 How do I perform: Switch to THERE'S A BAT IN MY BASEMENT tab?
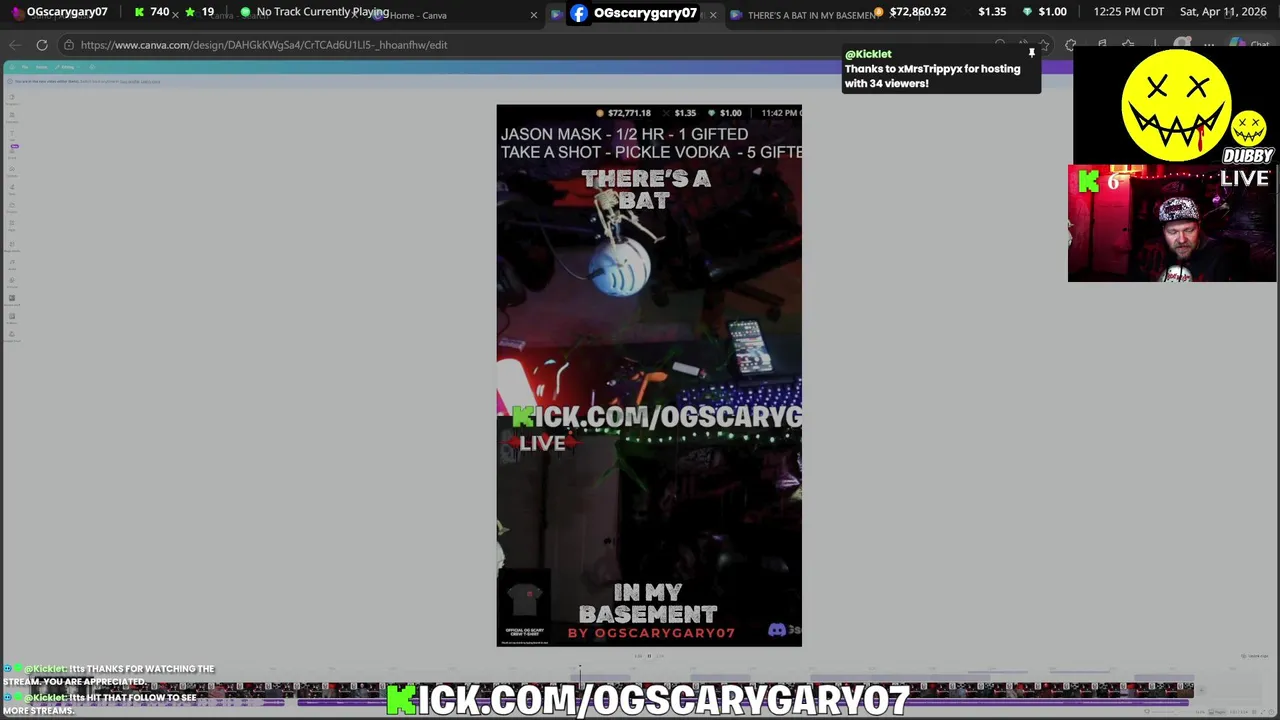click(810, 15)
